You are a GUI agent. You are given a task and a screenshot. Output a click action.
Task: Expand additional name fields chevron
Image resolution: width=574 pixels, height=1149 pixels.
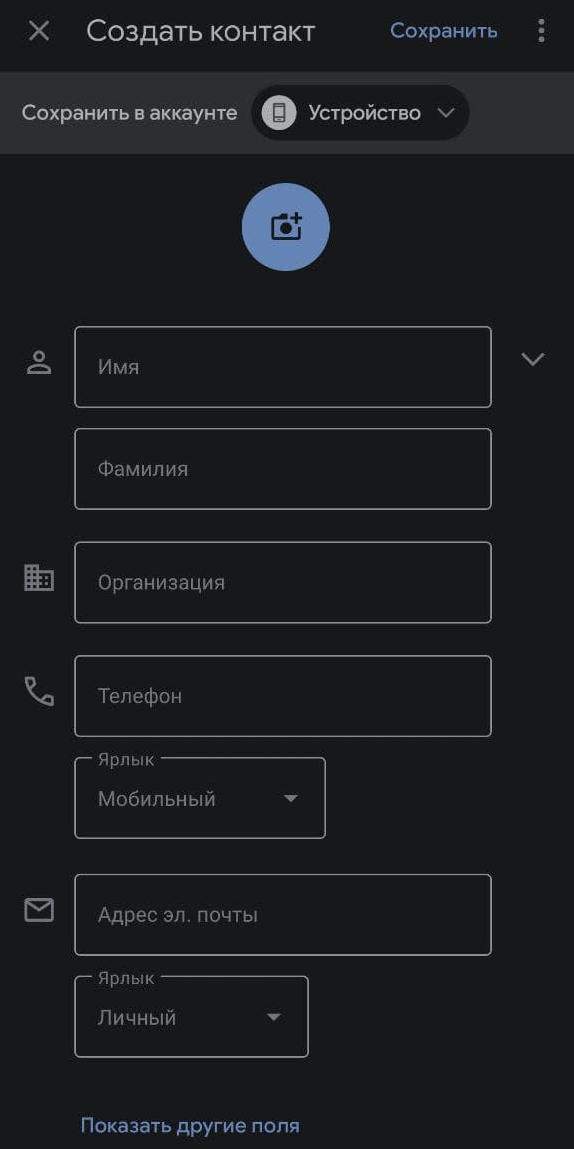(532, 359)
